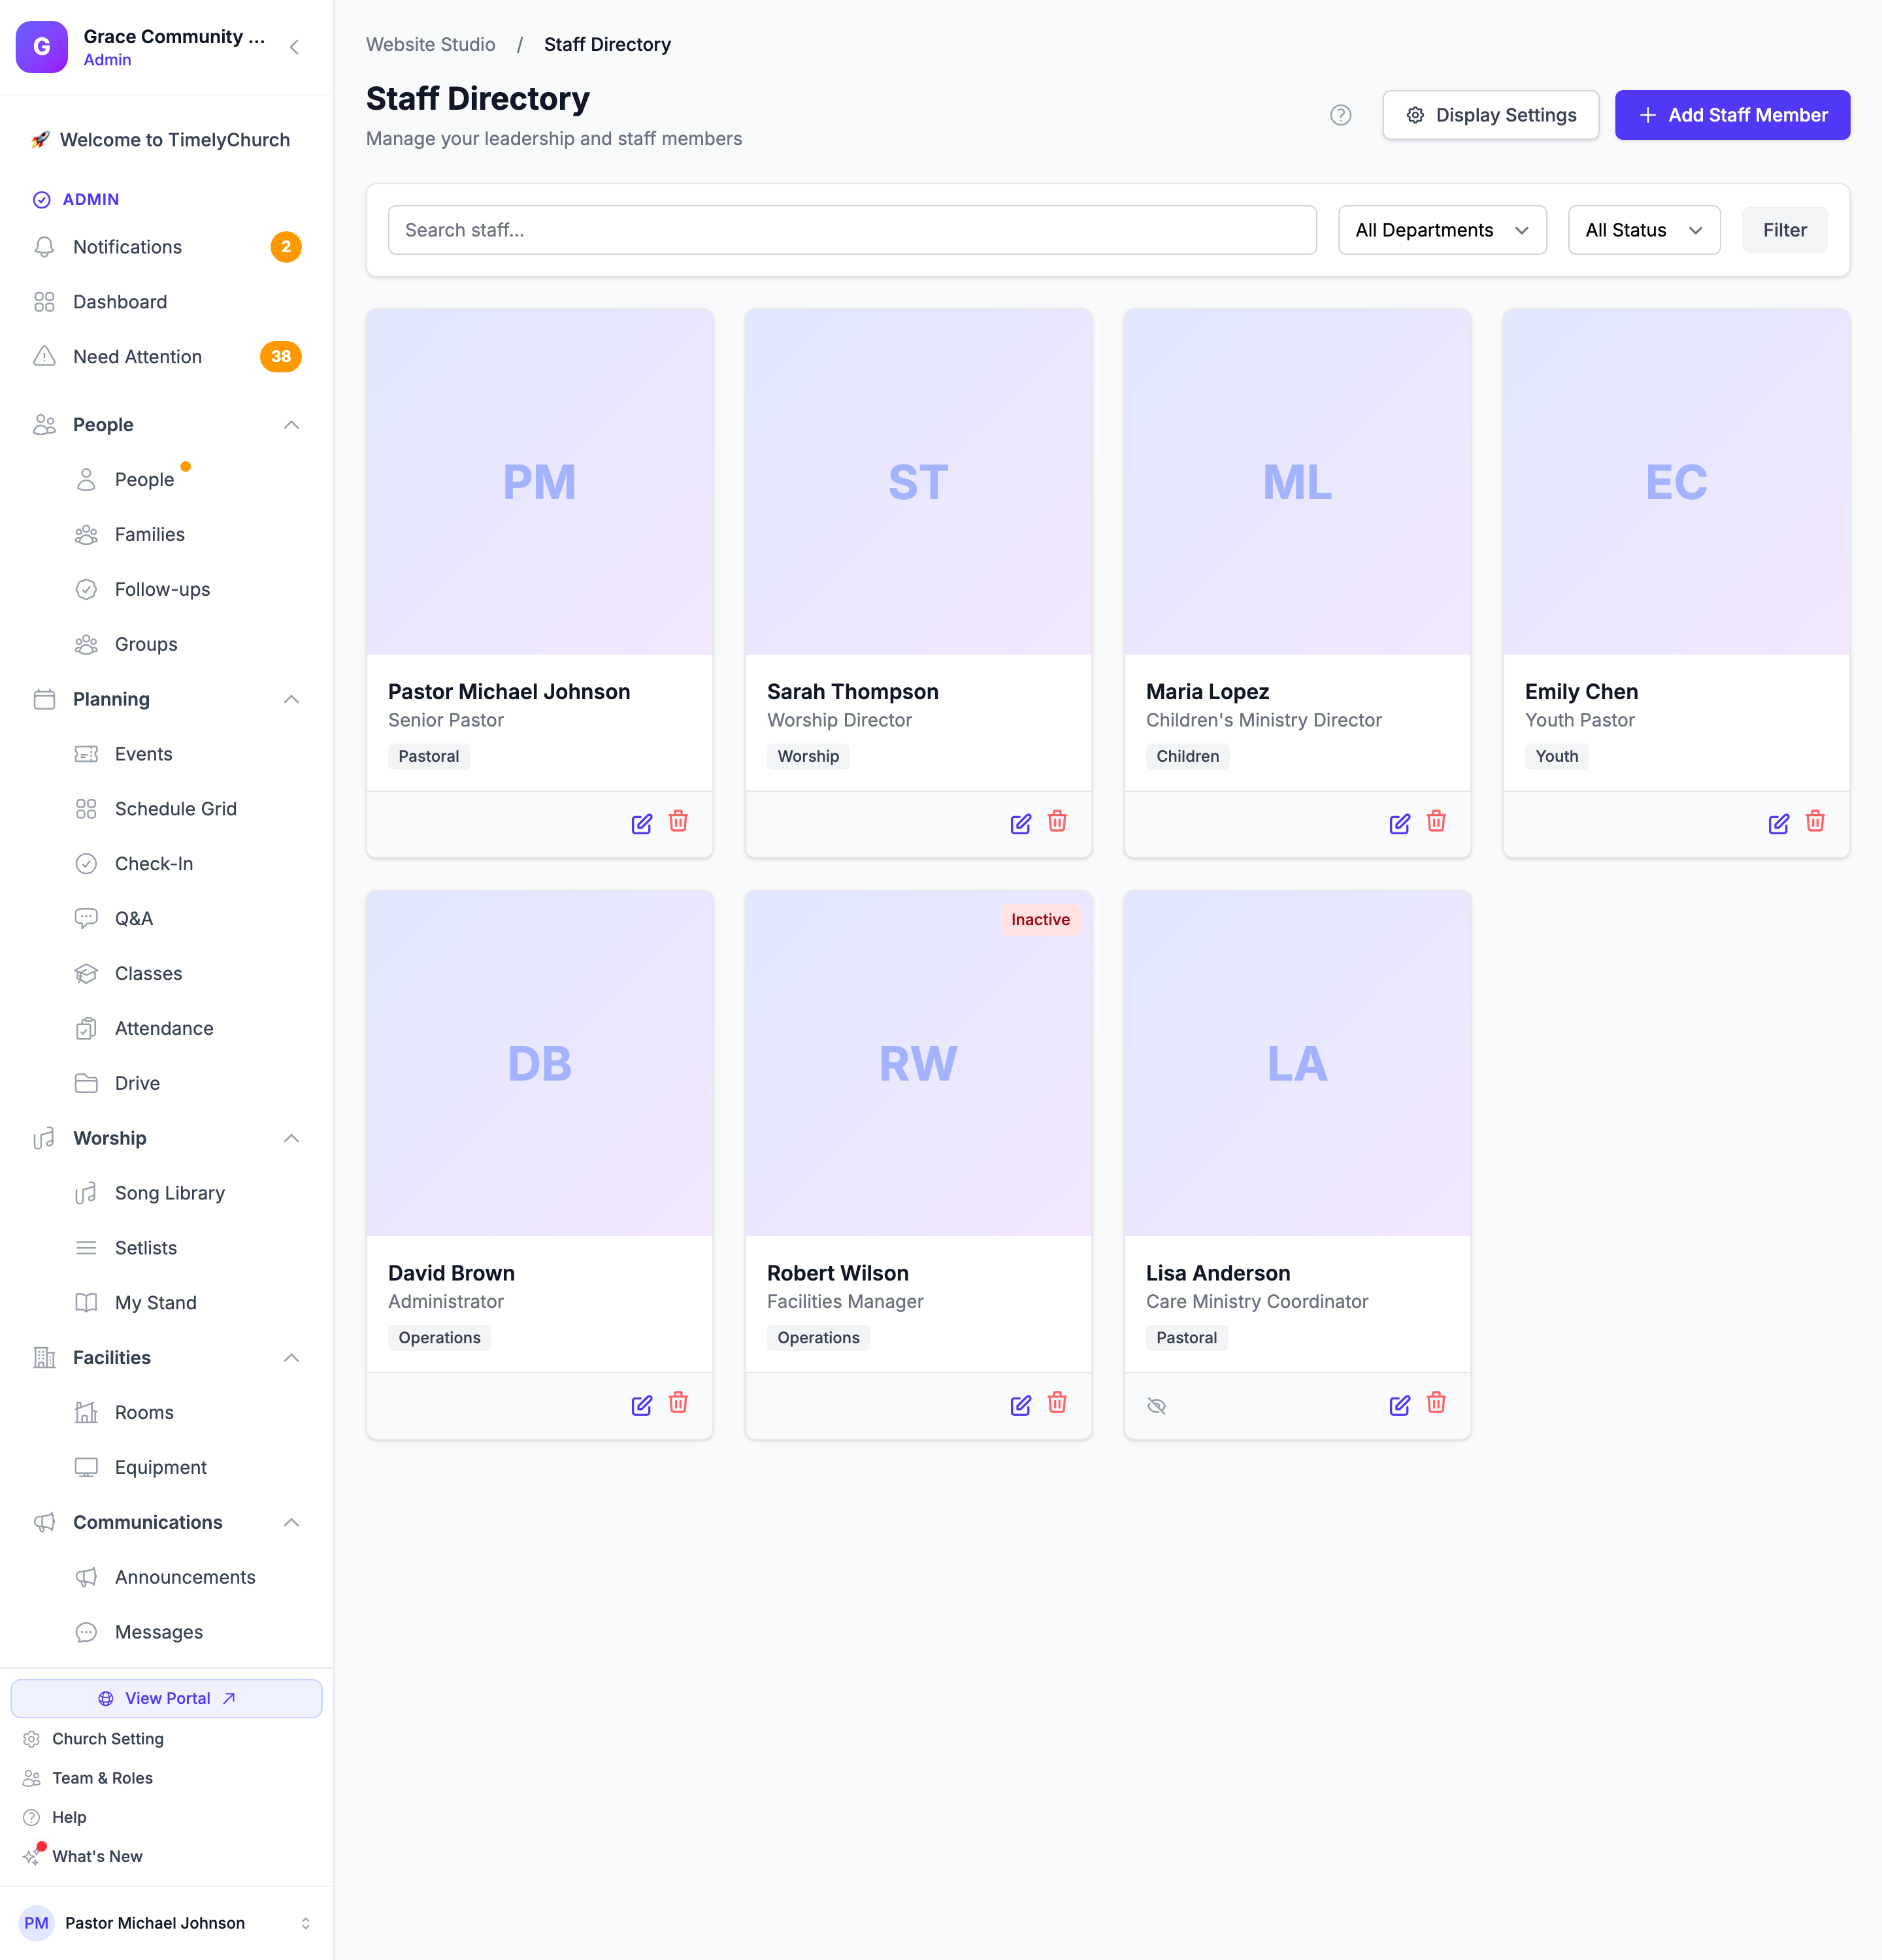
Task: Open user menu for Pastor Michael Johnson
Action: (x=166, y=1922)
